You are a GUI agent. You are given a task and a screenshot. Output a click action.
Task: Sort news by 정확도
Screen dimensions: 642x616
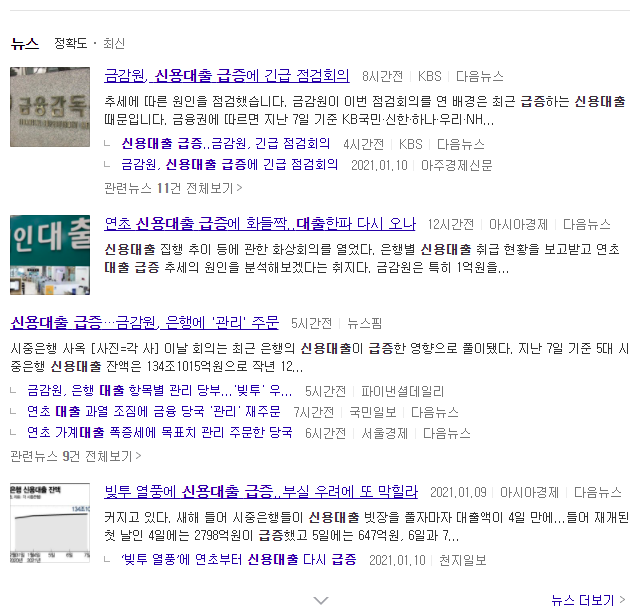pyautogui.click(x=71, y=43)
